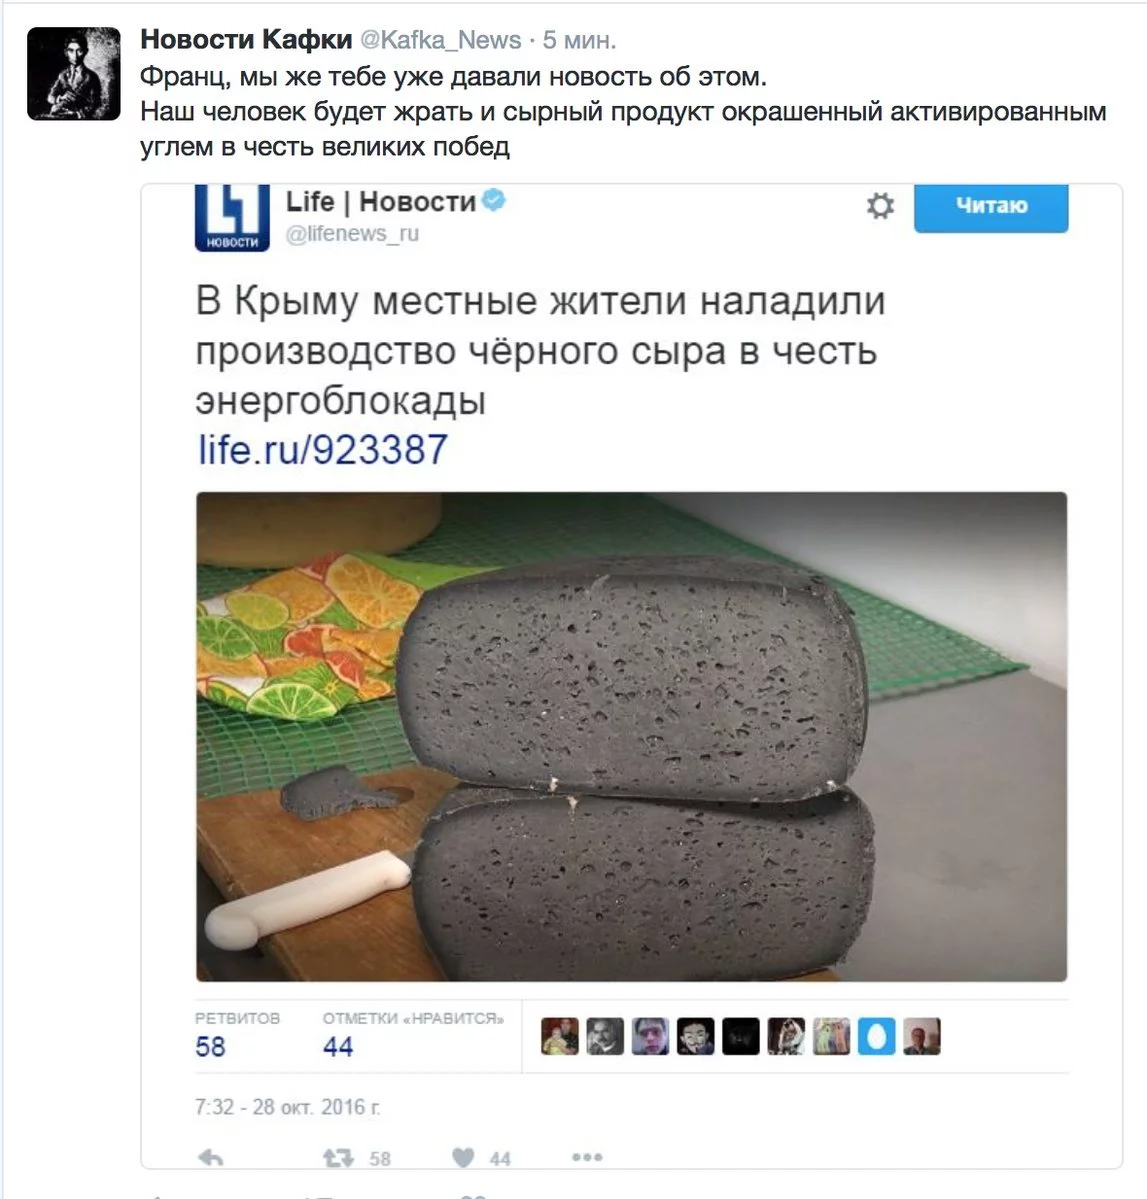Click the verified badge next to Life | Новости
The height and width of the screenshot is (1199, 1147).
(494, 200)
